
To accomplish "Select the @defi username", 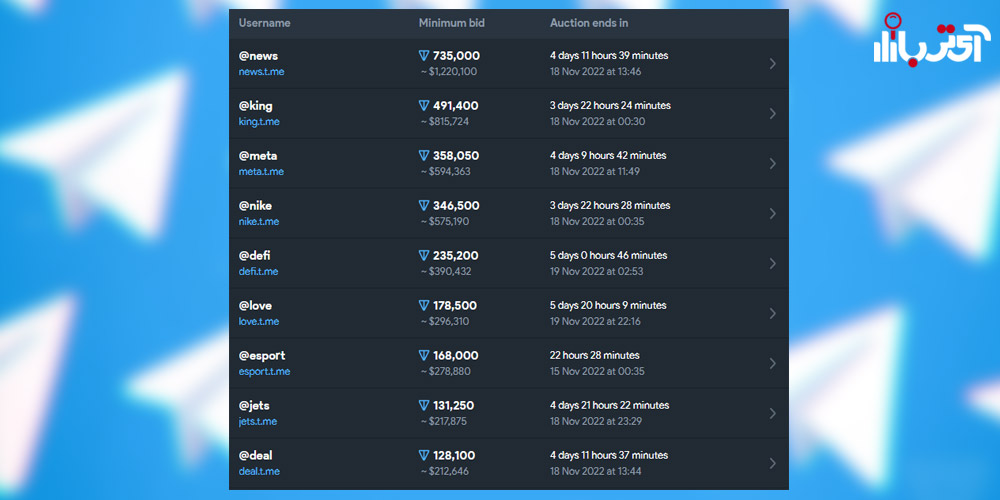I will click(255, 256).
